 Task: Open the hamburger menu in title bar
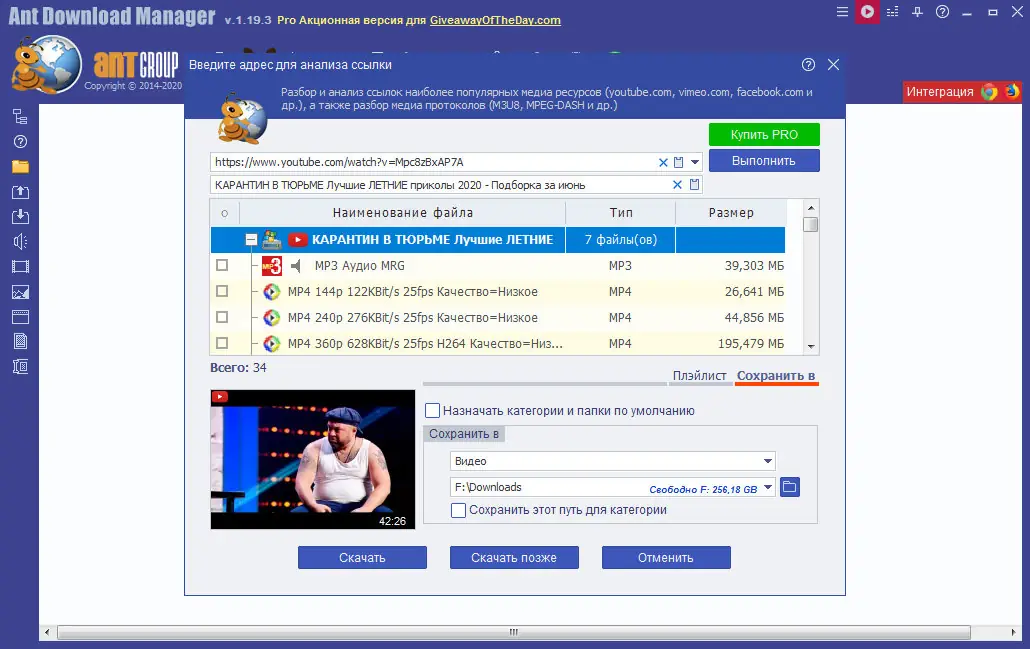(x=842, y=12)
